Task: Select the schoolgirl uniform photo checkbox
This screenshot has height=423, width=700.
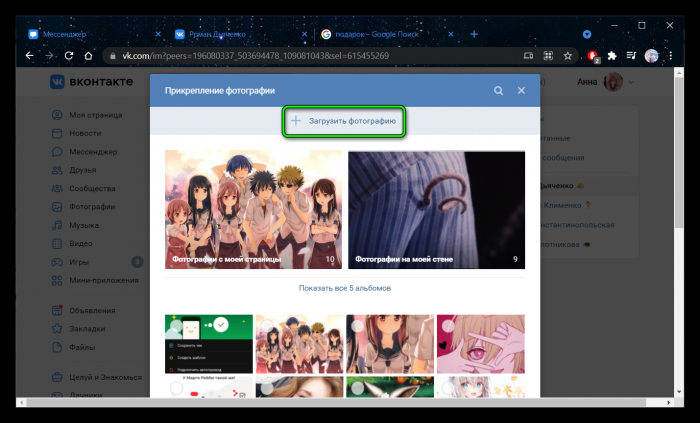Action: pyautogui.click(x=358, y=326)
